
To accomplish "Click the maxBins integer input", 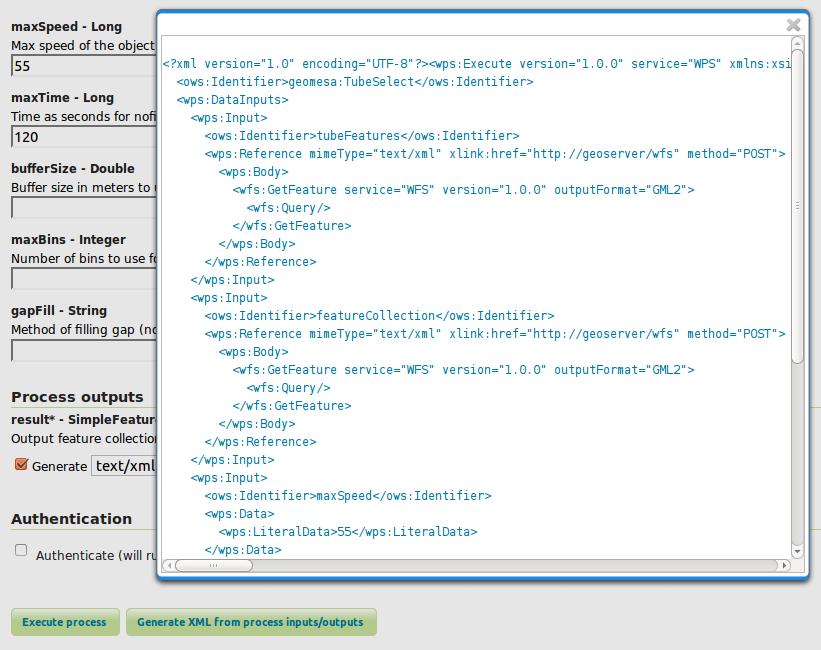I will pos(80,279).
